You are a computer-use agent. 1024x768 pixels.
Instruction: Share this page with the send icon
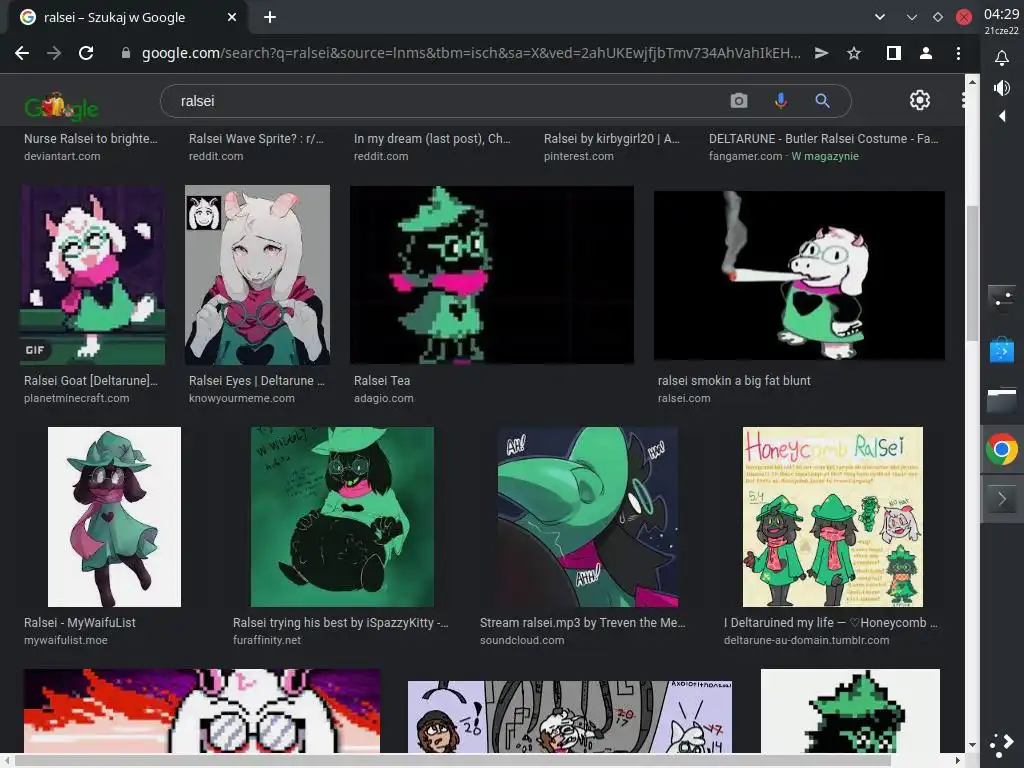822,54
